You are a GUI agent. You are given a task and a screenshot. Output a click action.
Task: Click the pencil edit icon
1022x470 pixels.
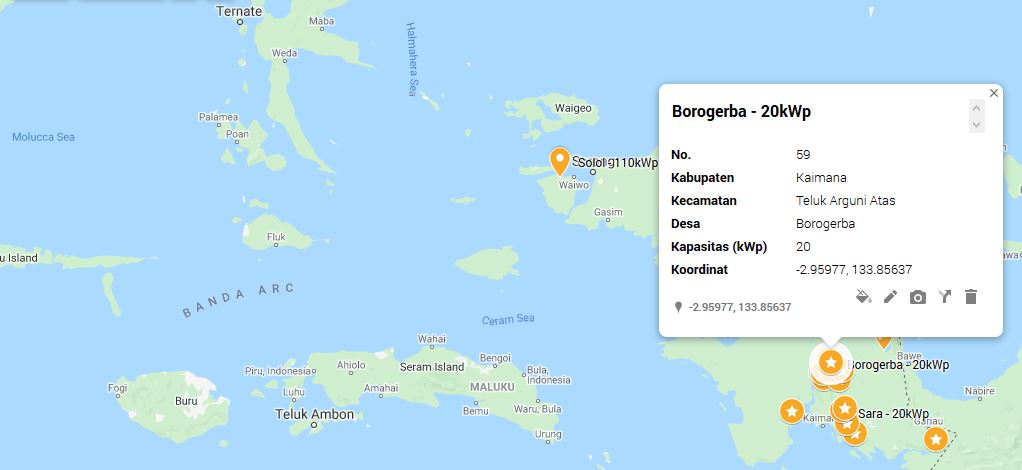pyautogui.click(x=890, y=297)
